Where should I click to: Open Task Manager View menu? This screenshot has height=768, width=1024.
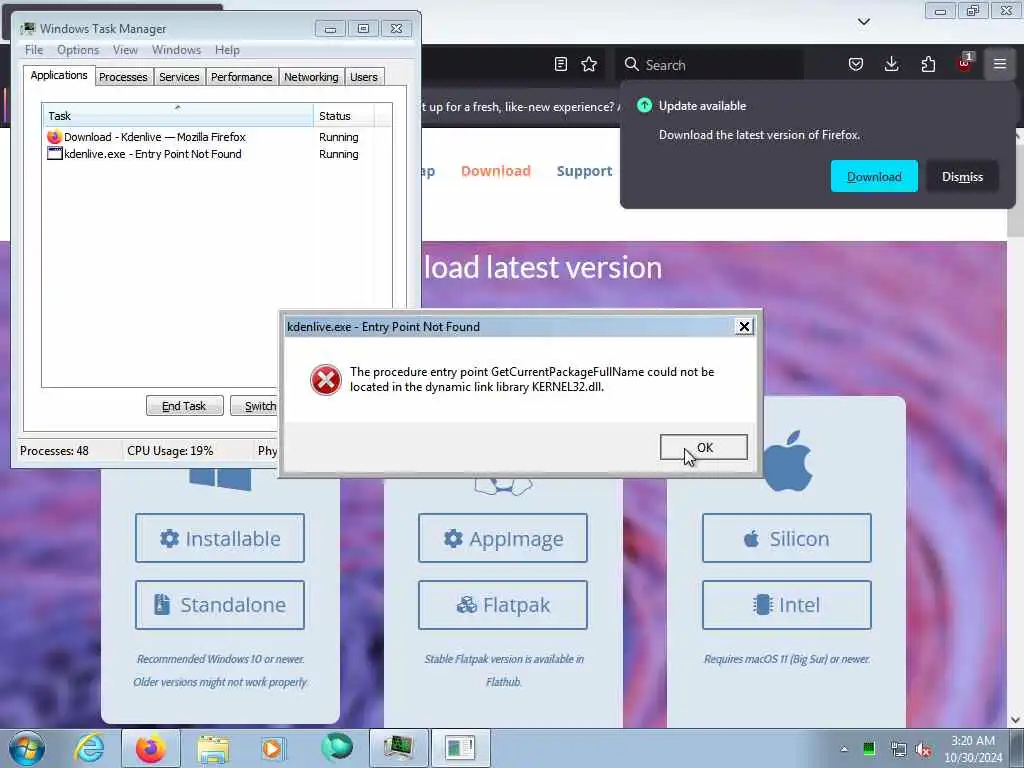[x=125, y=50]
